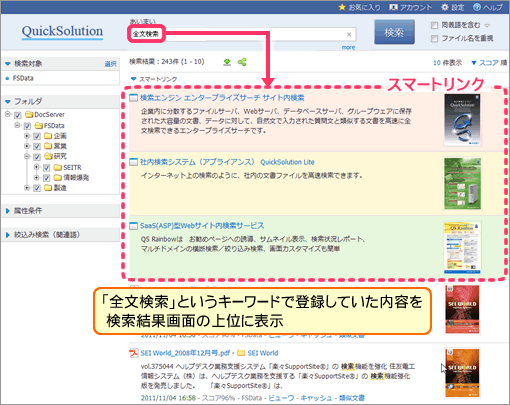Viewport: 510px width, 405px height.
Task: Uncheck the SEITR folder checkbox
Action: (47, 168)
